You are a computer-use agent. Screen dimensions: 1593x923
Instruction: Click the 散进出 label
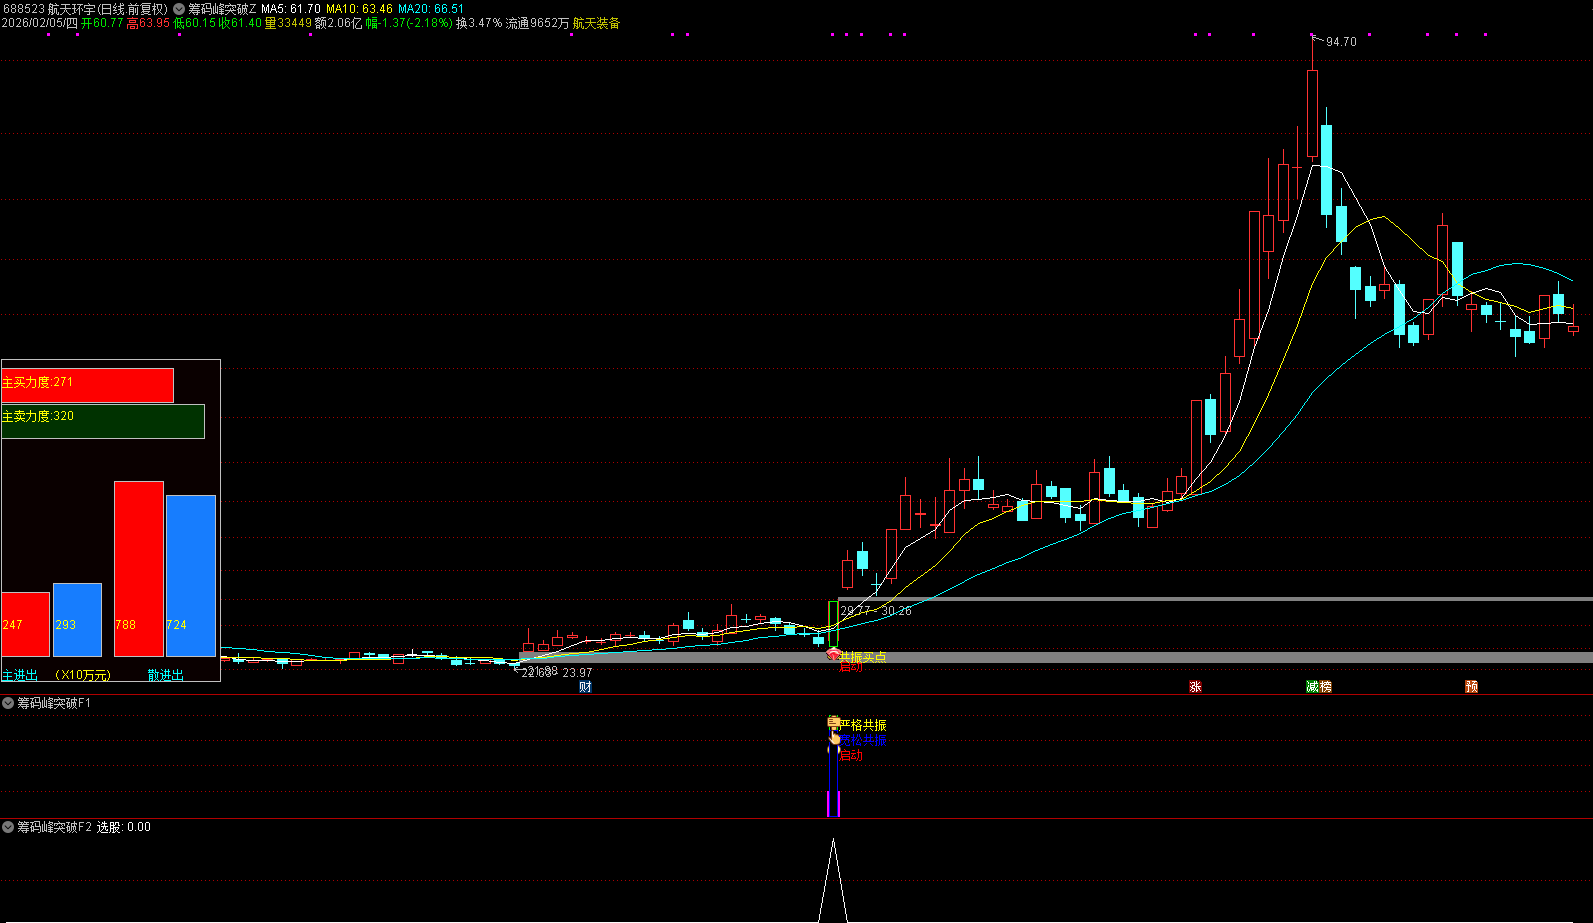pos(166,675)
